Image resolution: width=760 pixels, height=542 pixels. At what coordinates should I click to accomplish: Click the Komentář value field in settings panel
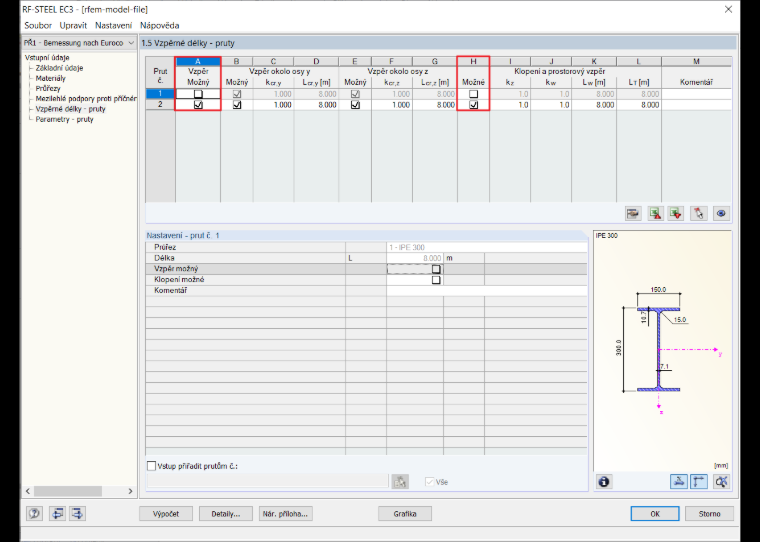coord(487,290)
